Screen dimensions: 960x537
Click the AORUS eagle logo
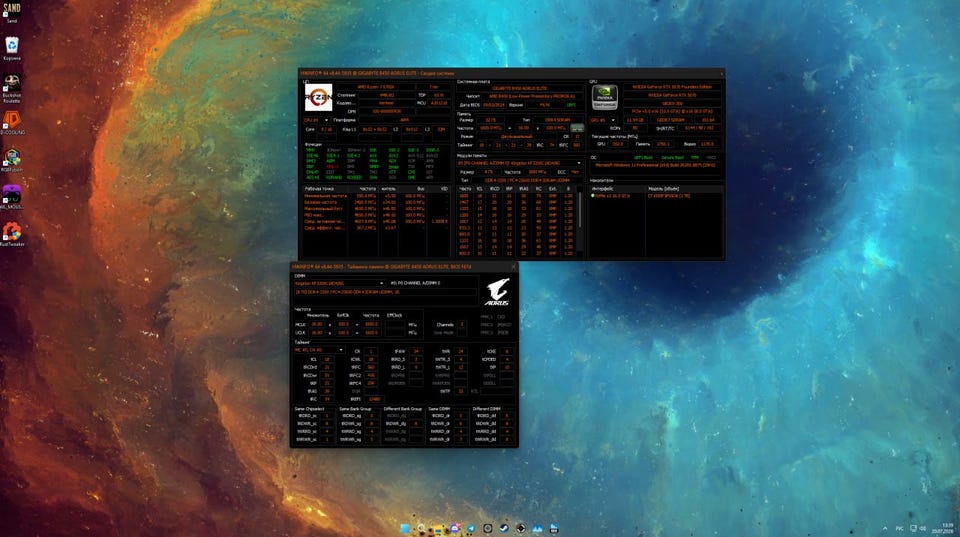click(x=497, y=292)
